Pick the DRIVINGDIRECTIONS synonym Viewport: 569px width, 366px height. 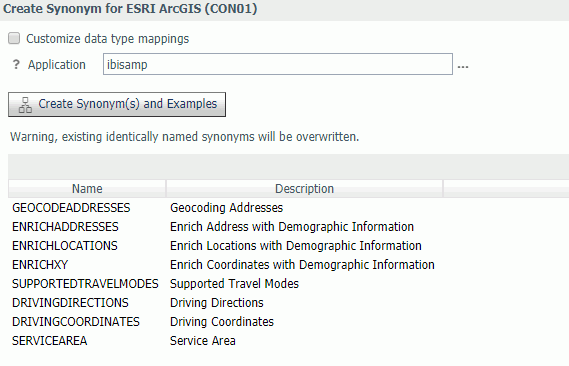click(x=70, y=303)
